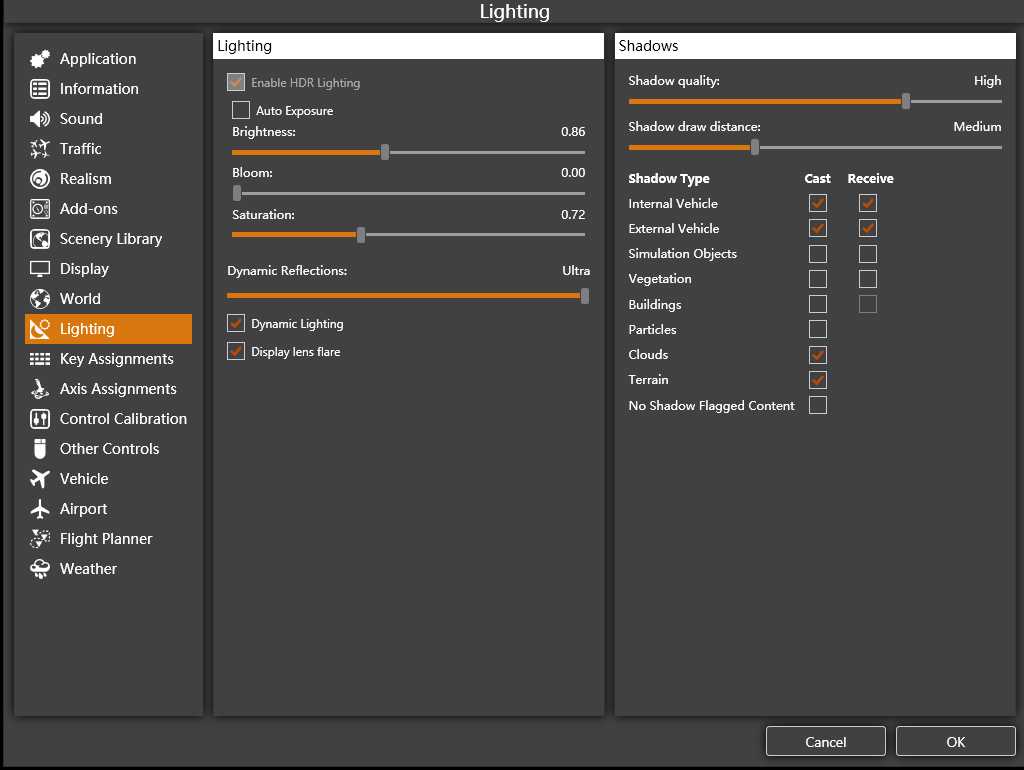Click the World globe icon
This screenshot has height=770, width=1024.
pyautogui.click(x=40, y=299)
